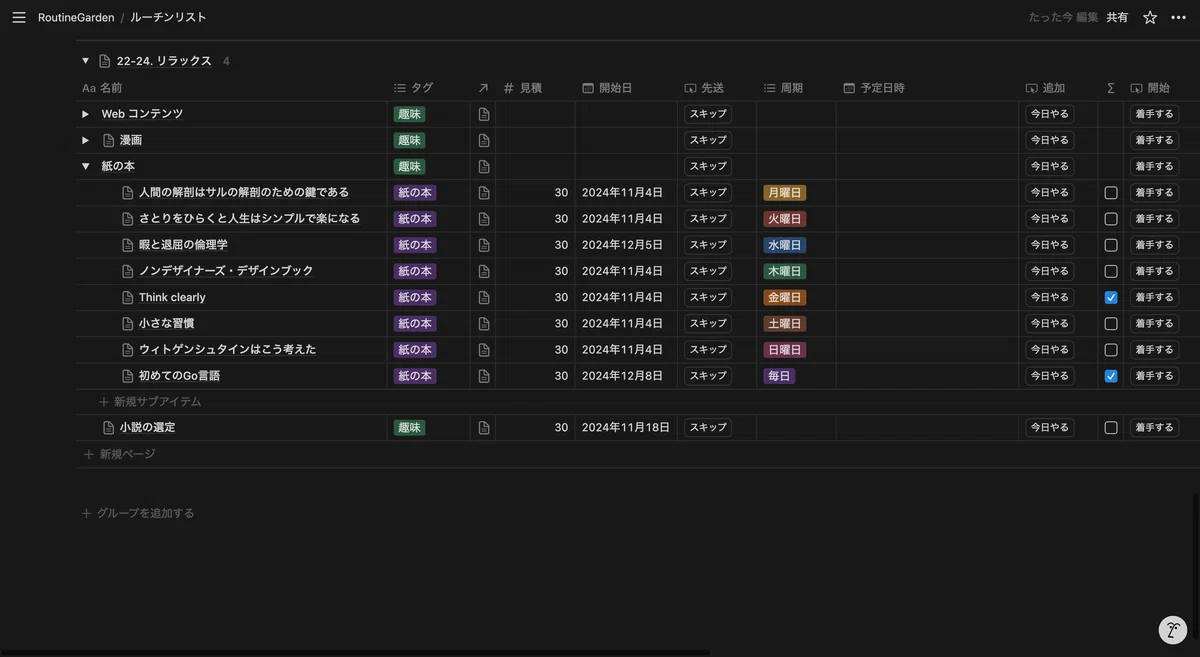This screenshot has height=657, width=1200.
Task: Click the たった今 編集 edit timestamp
Action: coord(1063,17)
